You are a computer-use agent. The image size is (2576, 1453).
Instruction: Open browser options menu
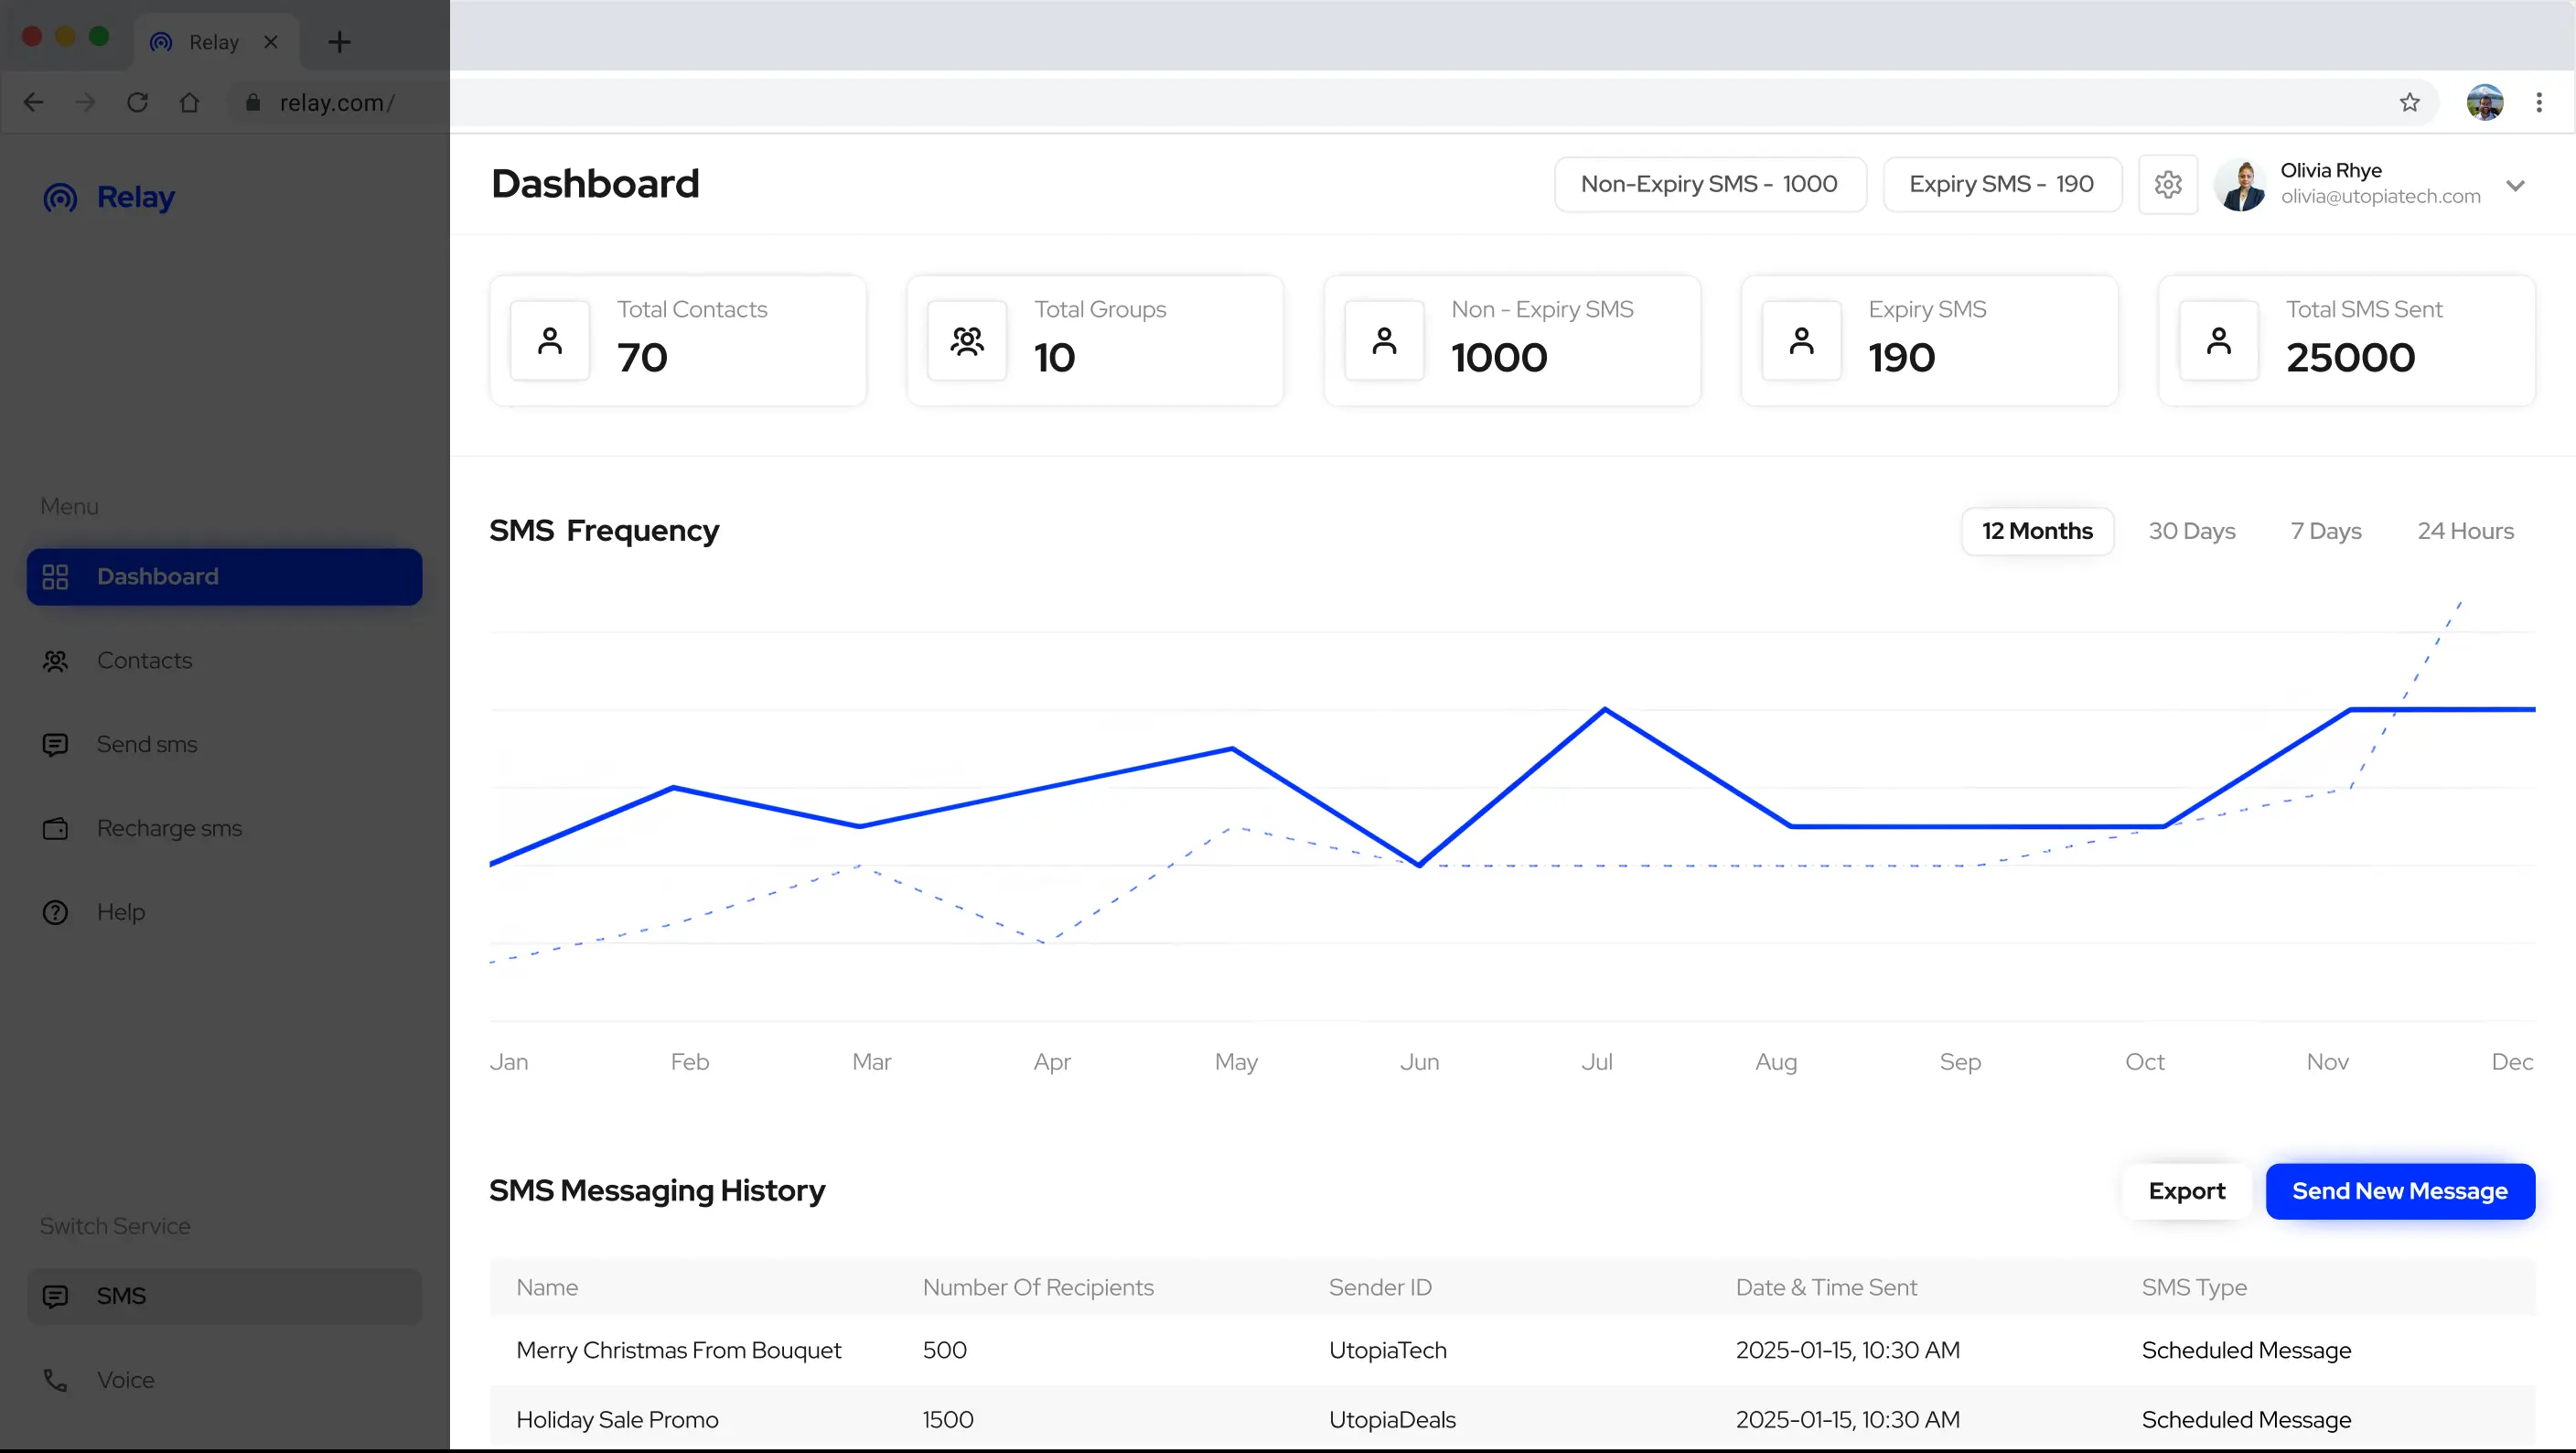(2540, 102)
